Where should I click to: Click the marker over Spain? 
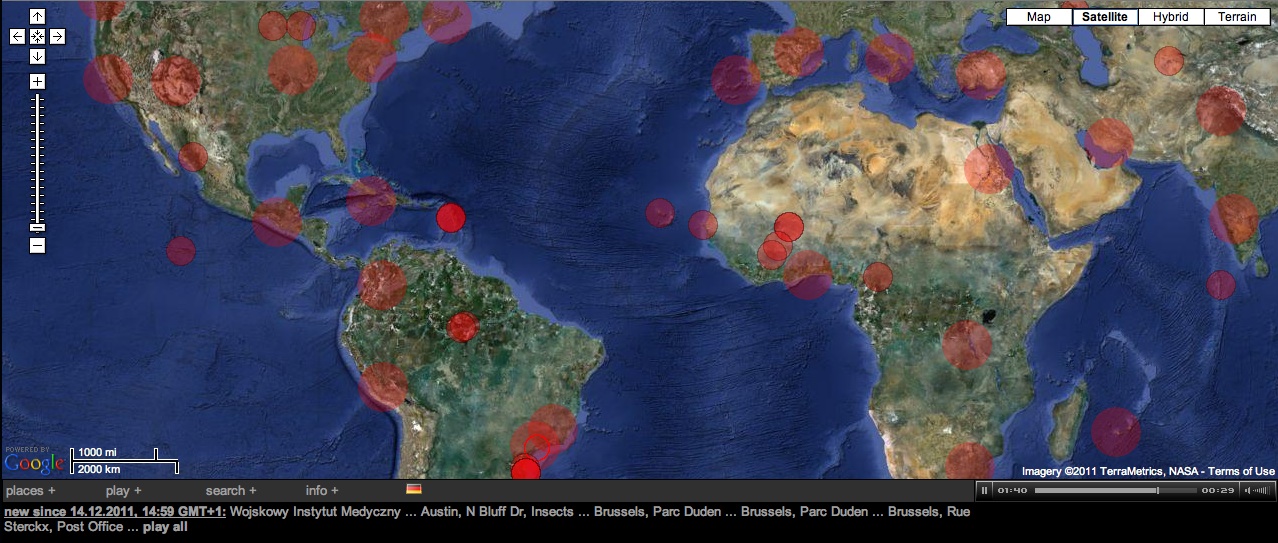[x=798, y=52]
